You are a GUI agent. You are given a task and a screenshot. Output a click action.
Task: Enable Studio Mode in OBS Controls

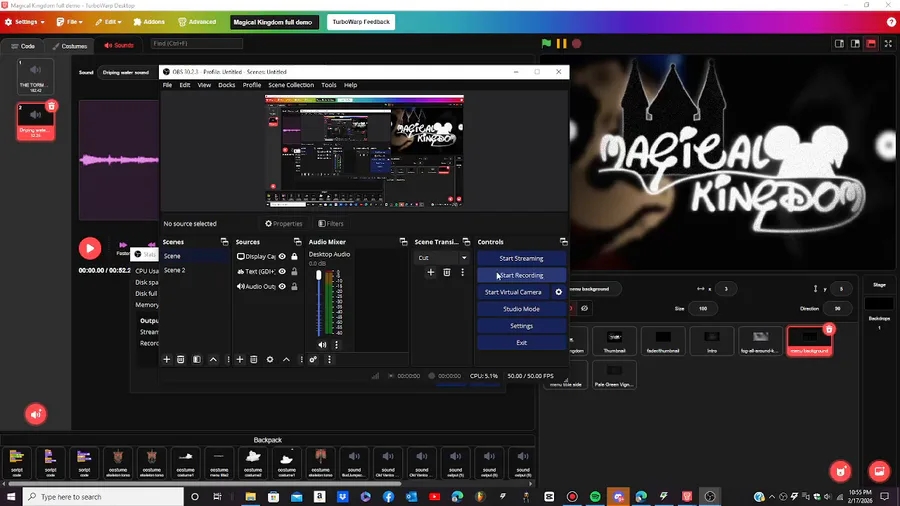click(x=521, y=309)
